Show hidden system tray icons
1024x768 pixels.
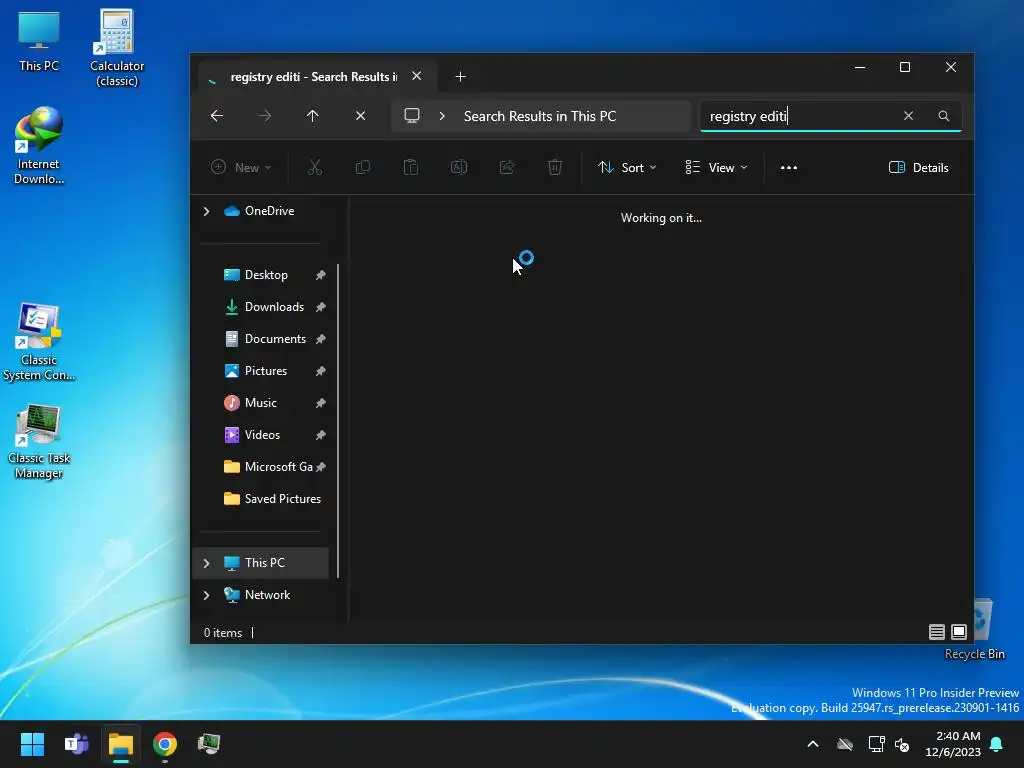(x=813, y=744)
